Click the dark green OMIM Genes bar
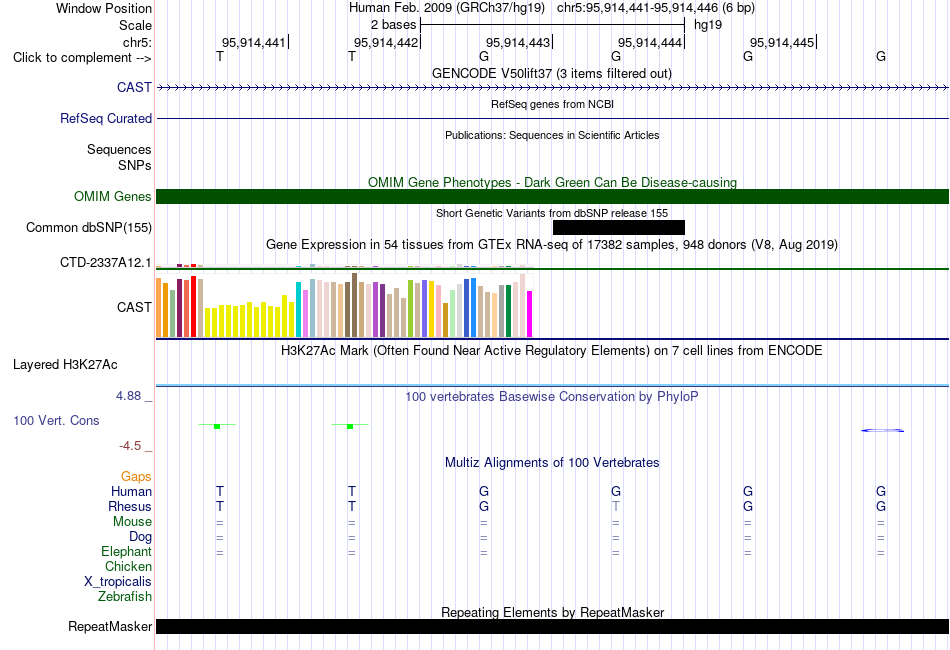The height and width of the screenshot is (650, 950). (552, 196)
